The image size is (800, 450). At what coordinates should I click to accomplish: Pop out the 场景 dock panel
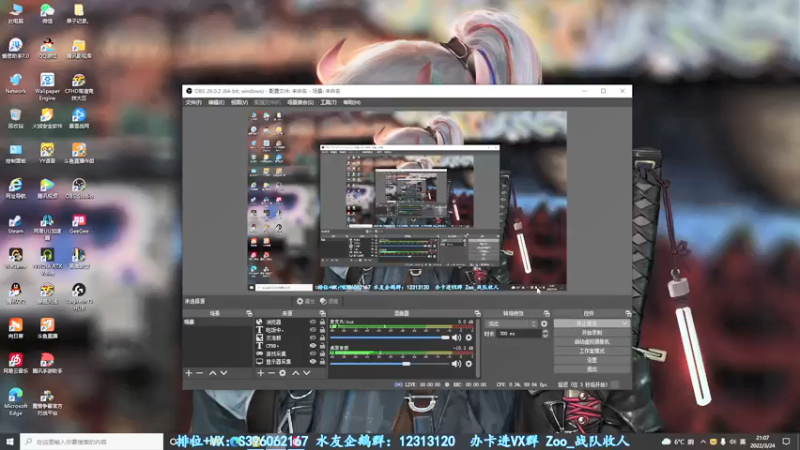[x=249, y=313]
